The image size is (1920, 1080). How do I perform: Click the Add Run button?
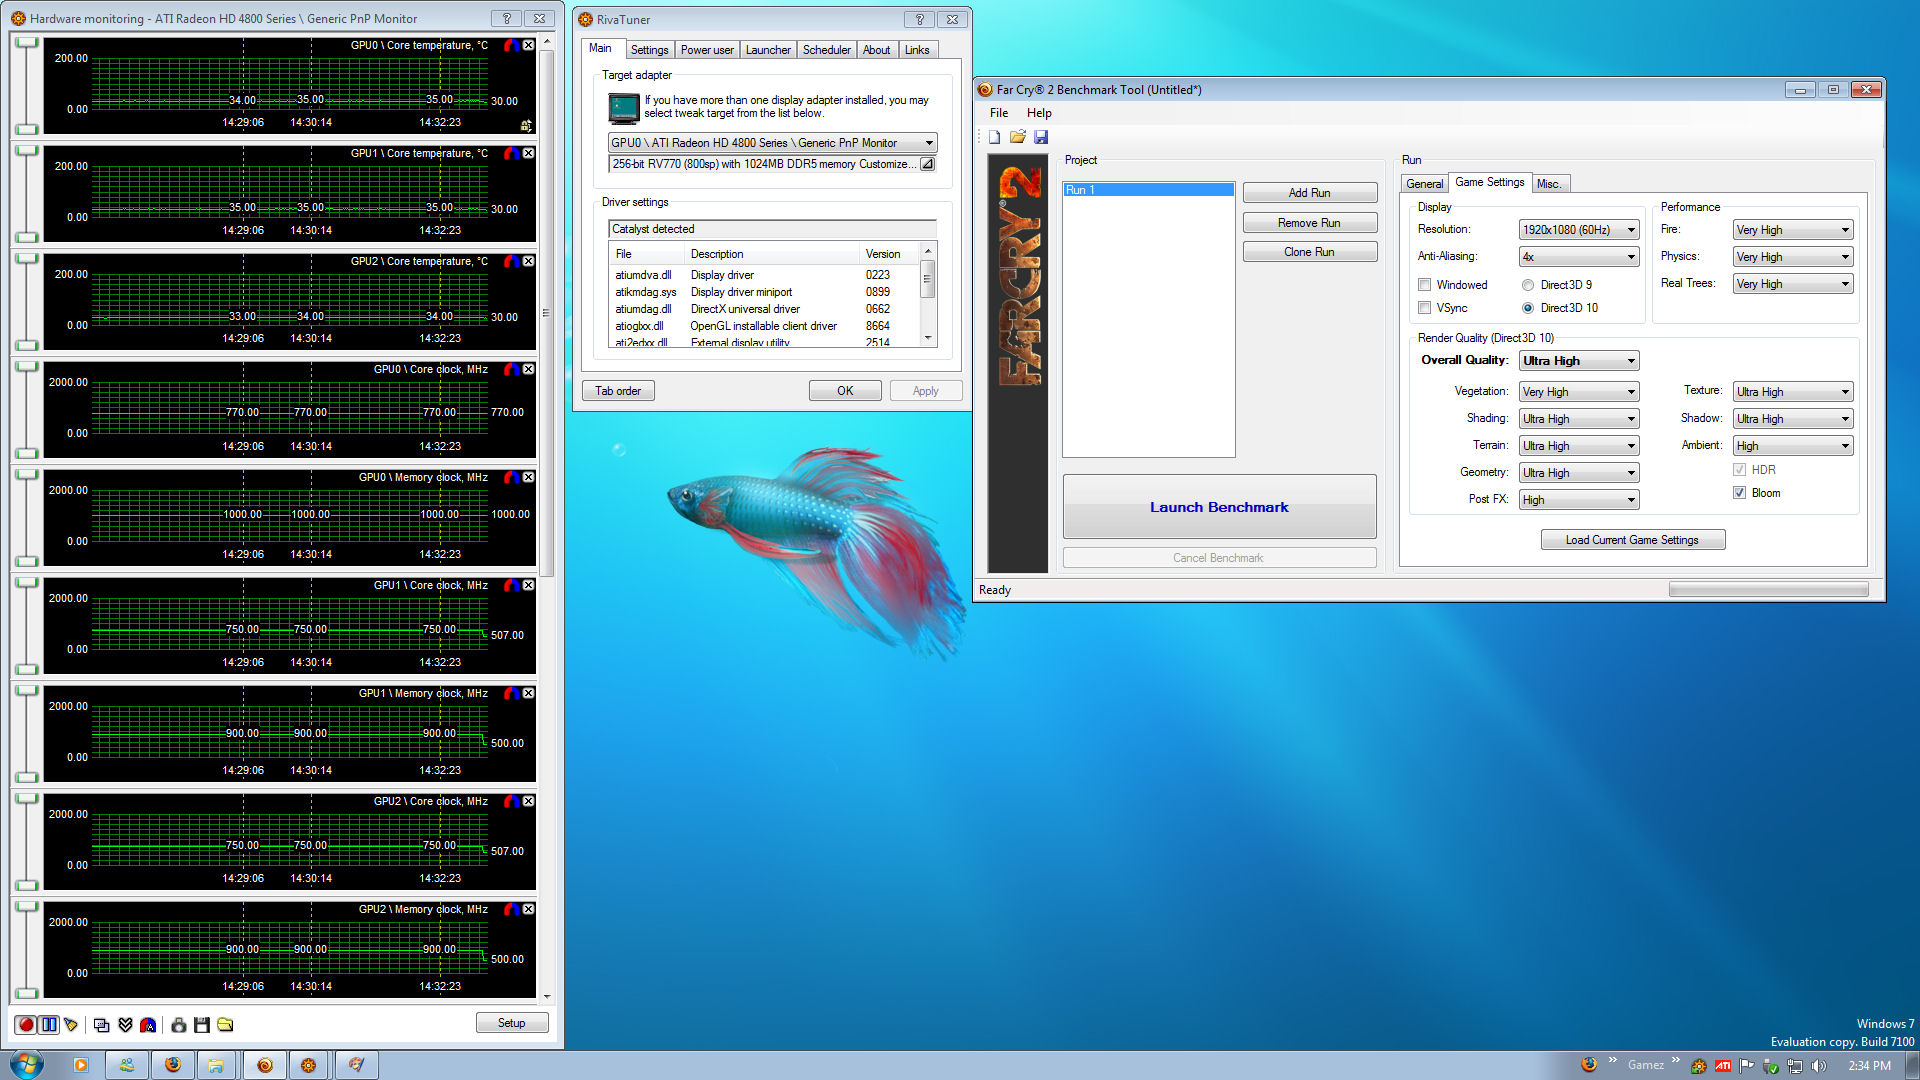click(1309, 193)
